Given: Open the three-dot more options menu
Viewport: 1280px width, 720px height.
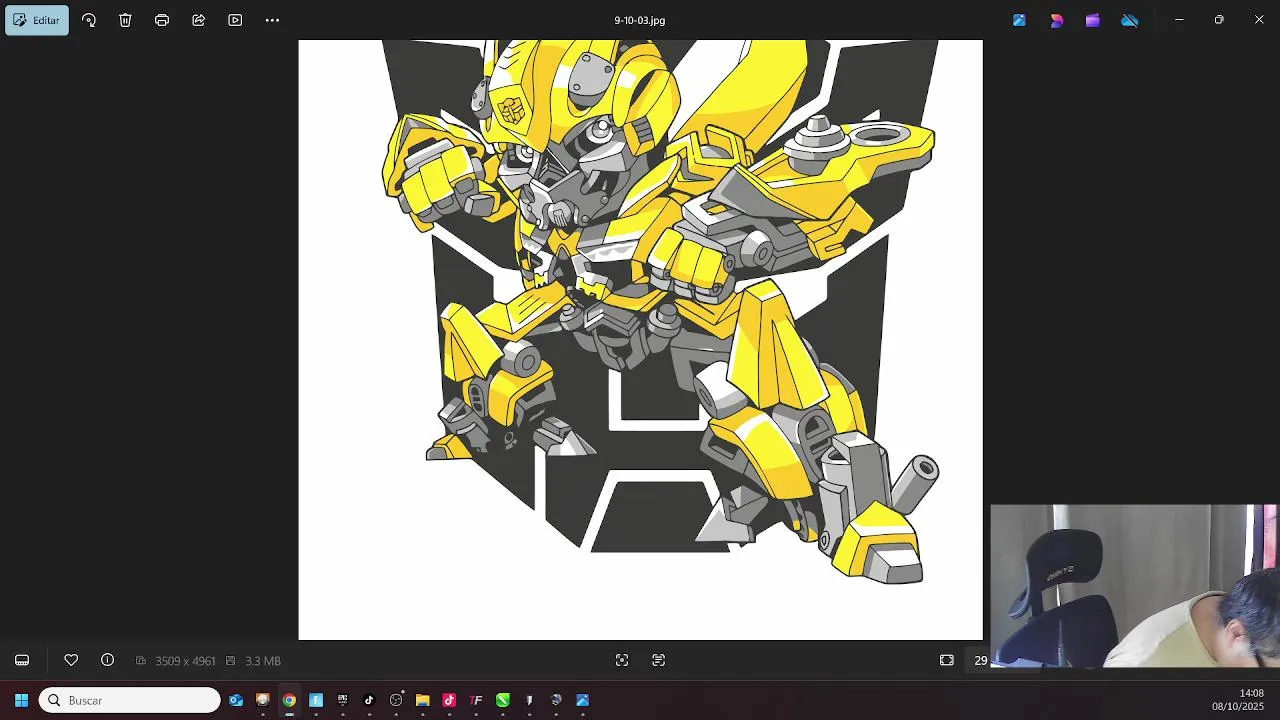Looking at the screenshot, I should tap(272, 20).
